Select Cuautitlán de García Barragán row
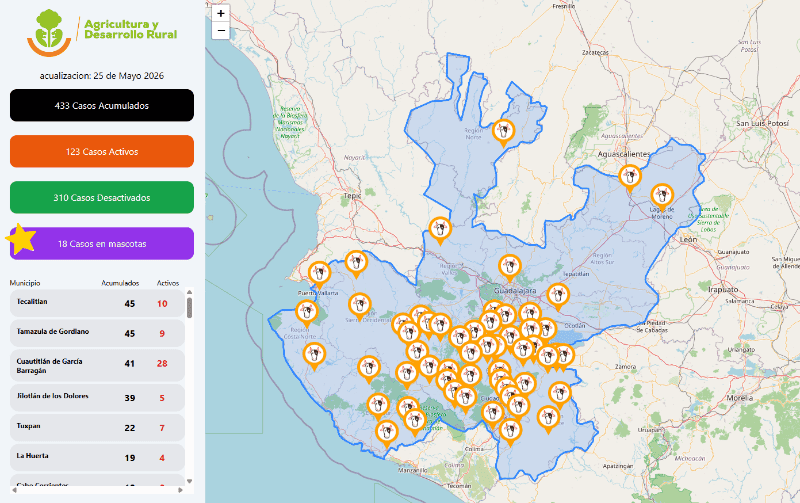 [97, 365]
